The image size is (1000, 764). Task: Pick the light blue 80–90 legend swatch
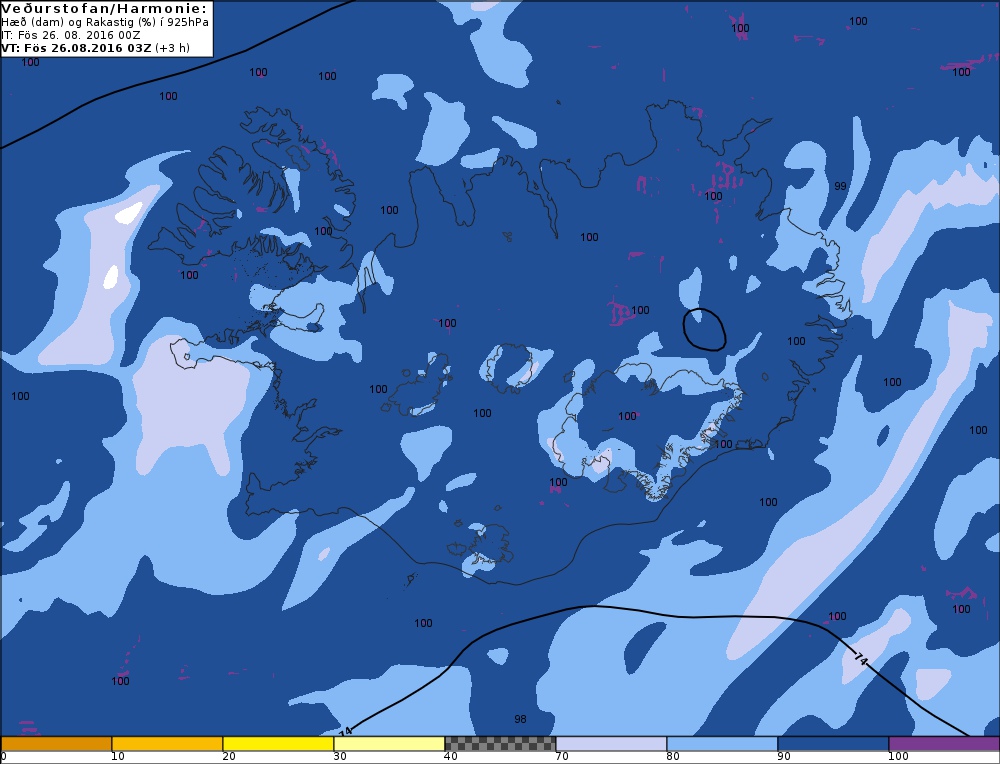722,744
